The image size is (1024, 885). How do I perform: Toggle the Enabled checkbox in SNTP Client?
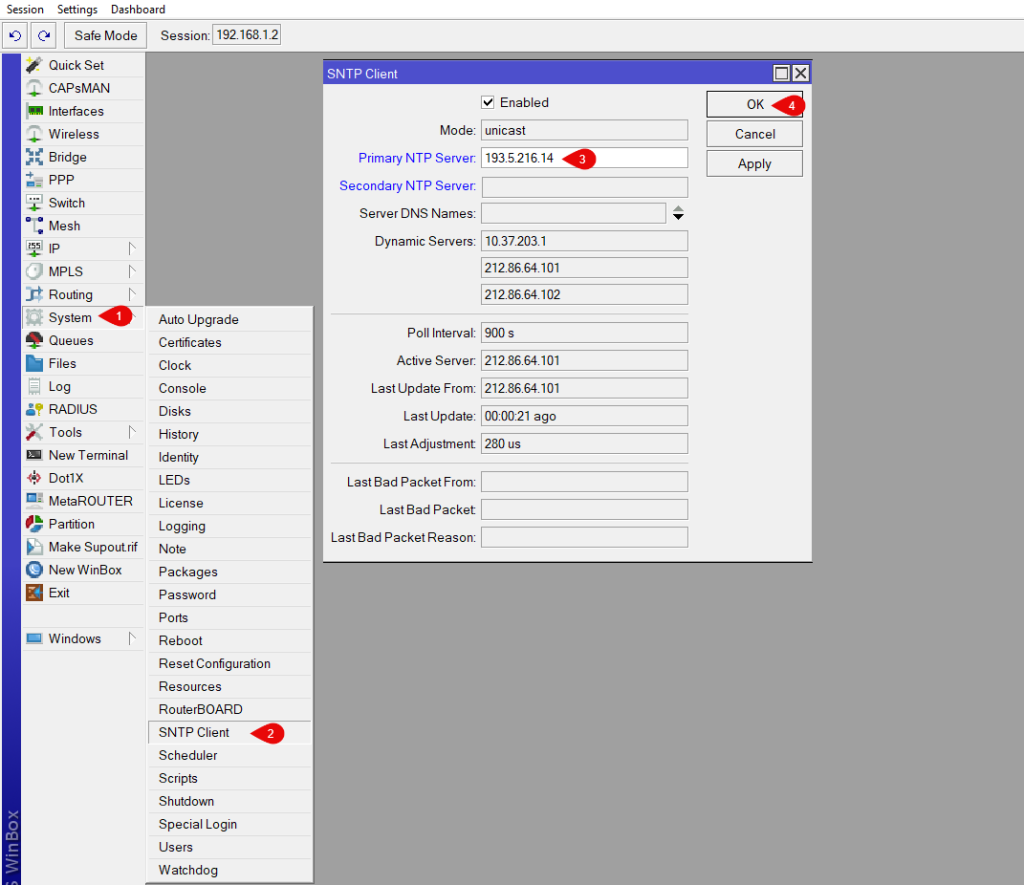(488, 103)
